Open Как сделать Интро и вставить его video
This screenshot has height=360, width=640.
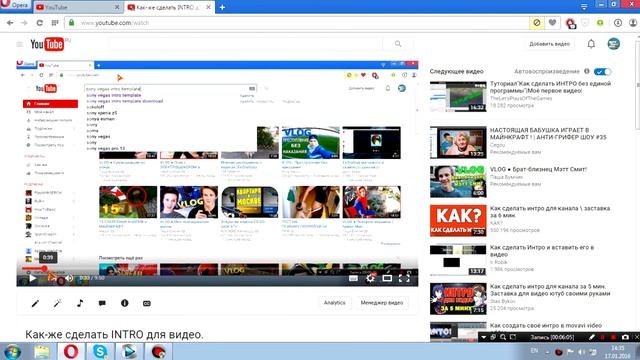pos(542,251)
